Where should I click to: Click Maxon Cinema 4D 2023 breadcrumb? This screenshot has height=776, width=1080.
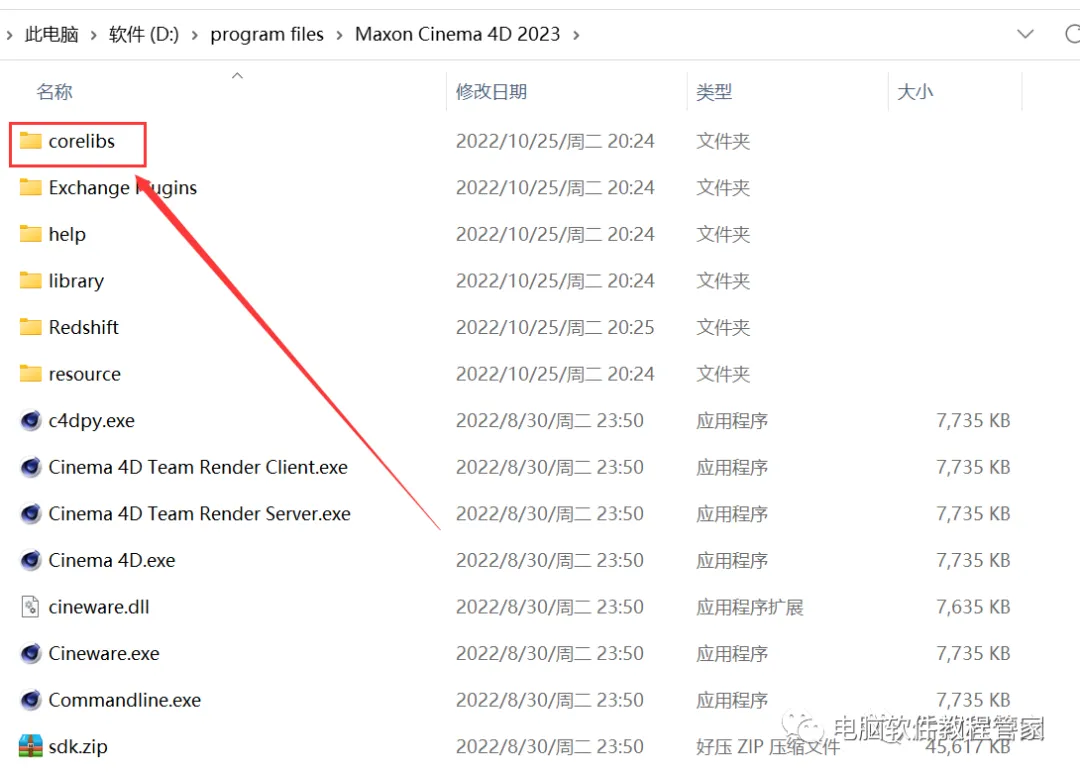pyautogui.click(x=457, y=34)
